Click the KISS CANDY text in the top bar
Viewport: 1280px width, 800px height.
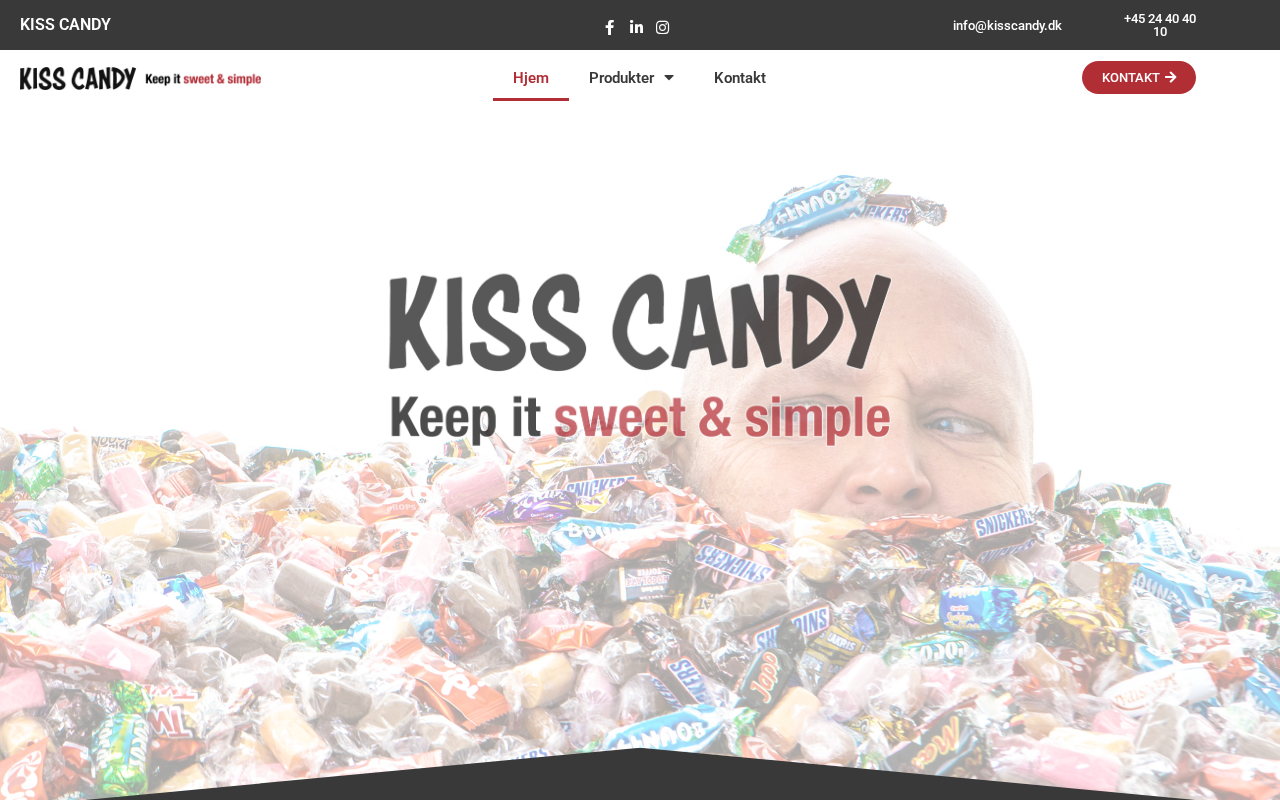[x=65, y=25]
